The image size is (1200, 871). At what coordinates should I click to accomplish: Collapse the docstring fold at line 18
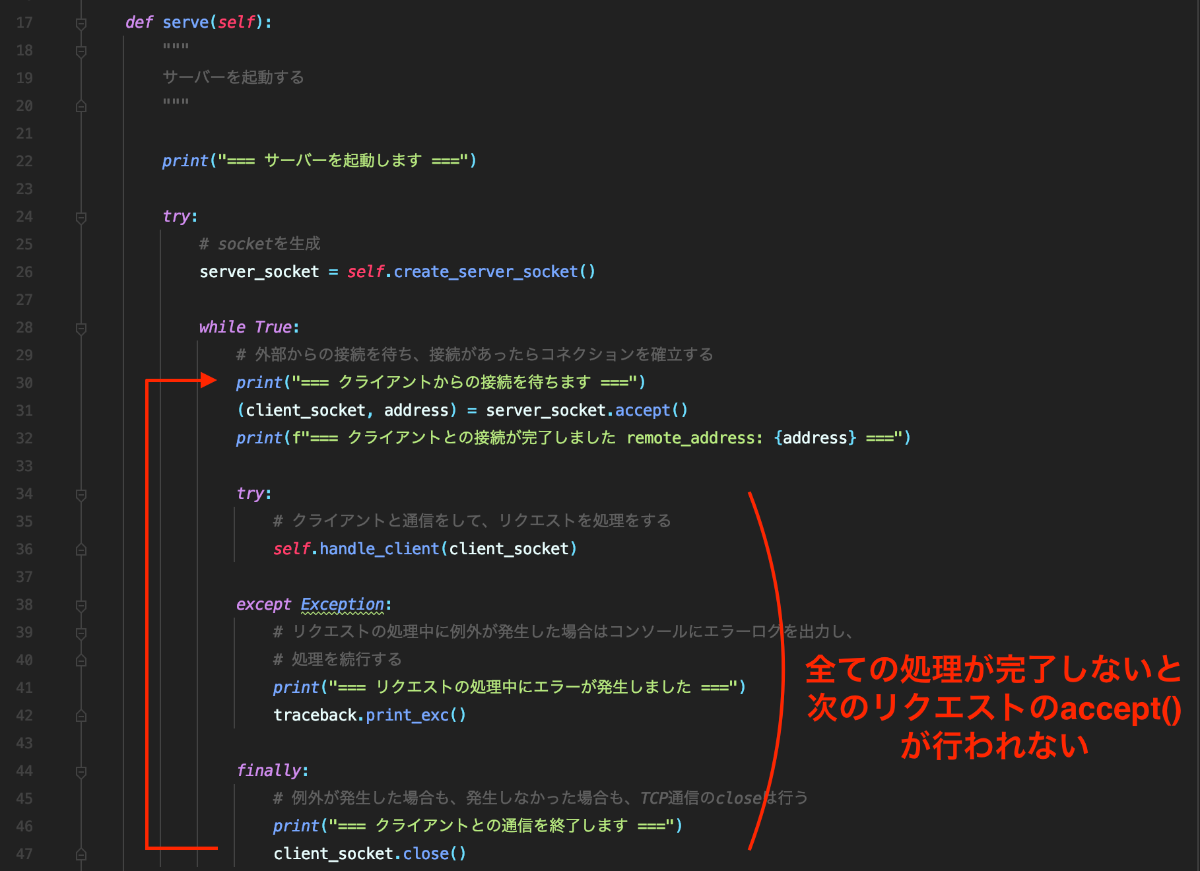[82, 50]
